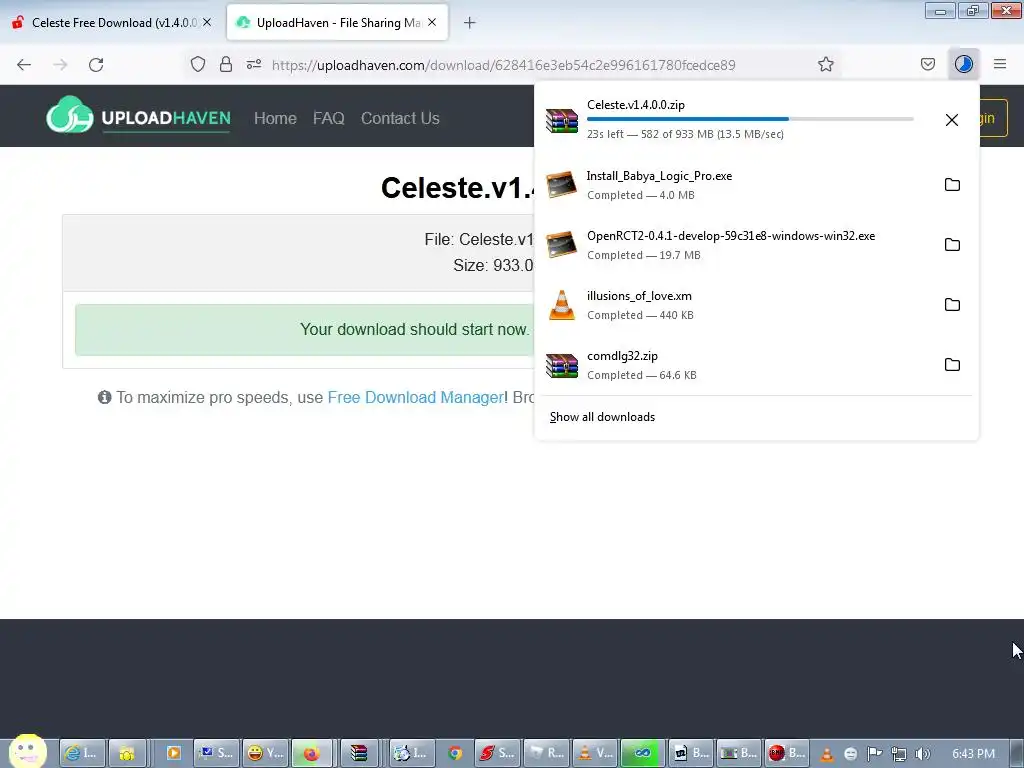1024x768 pixels.
Task: Bookmark this page with the star
Action: (x=825, y=64)
